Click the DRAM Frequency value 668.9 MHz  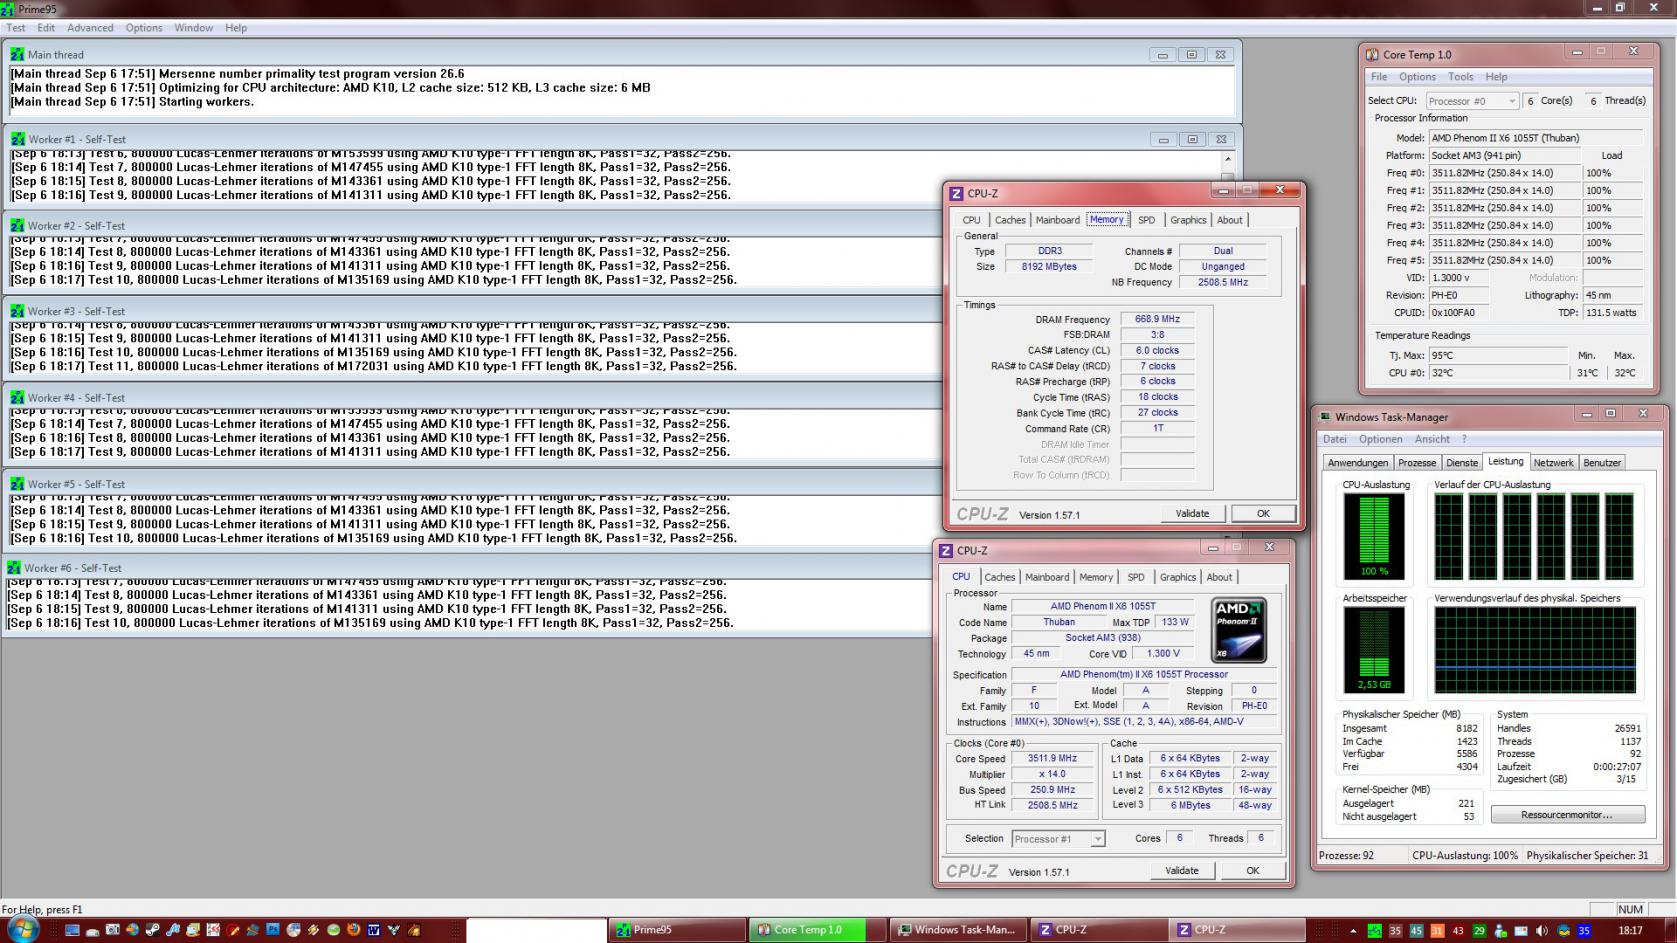pyautogui.click(x=1157, y=320)
